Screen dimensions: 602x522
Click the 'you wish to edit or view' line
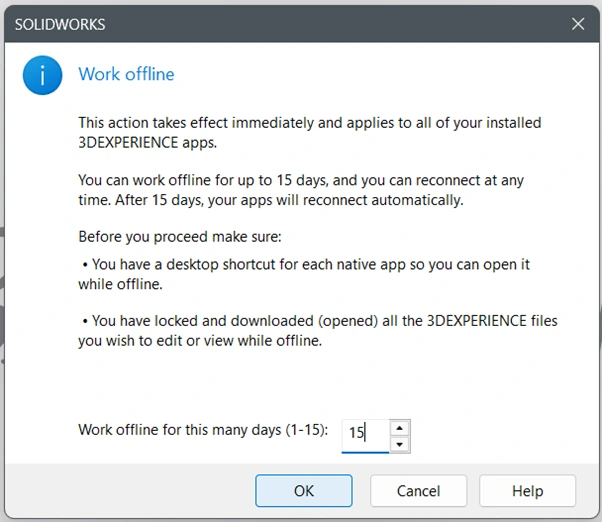pyautogui.click(x=200, y=341)
